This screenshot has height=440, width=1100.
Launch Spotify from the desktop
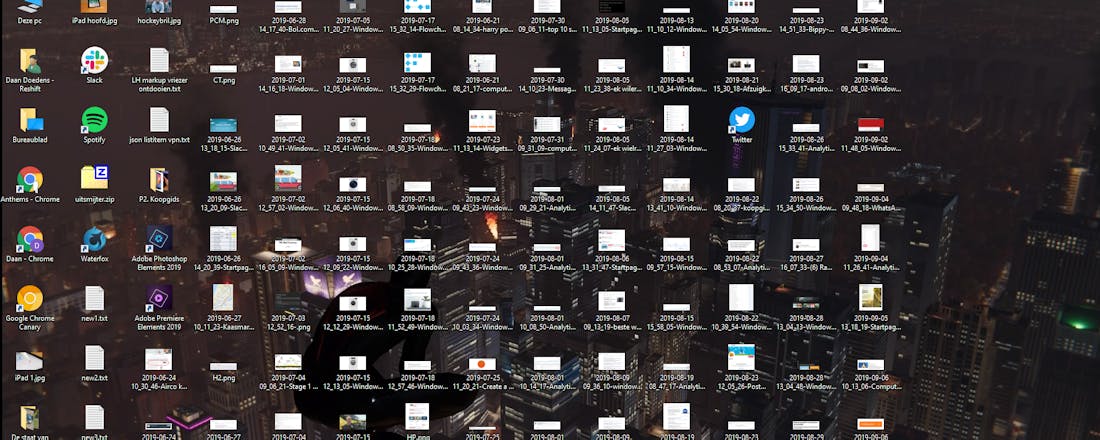(x=94, y=120)
